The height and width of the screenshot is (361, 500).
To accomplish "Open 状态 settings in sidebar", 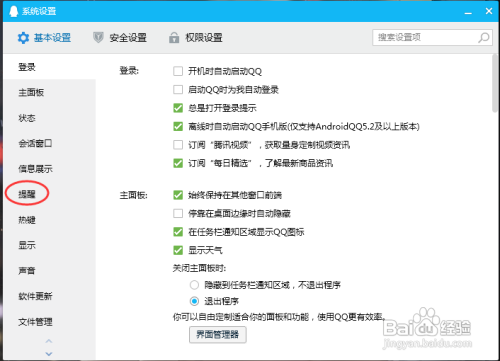I will tap(49, 118).
